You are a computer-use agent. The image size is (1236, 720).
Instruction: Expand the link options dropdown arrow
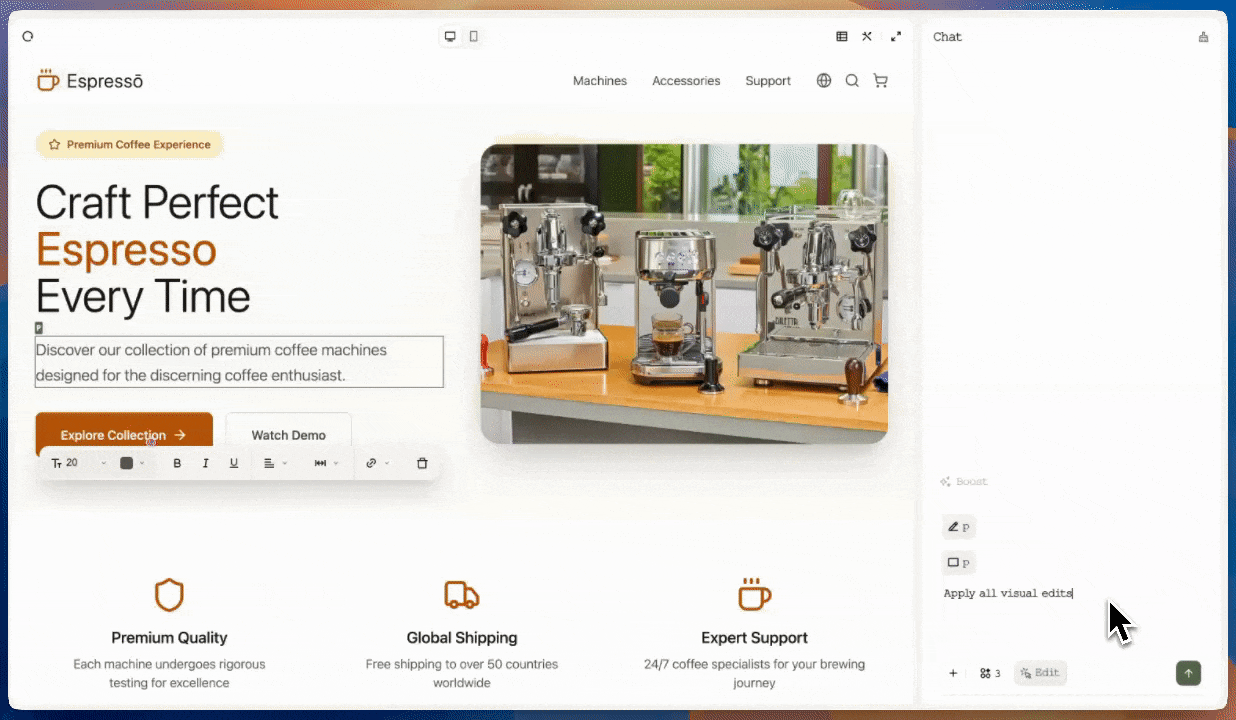click(387, 463)
